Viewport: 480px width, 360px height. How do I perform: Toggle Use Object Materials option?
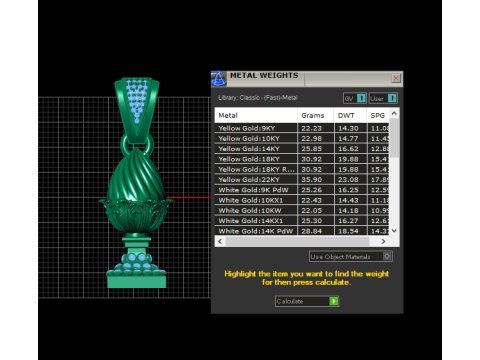(x=351, y=256)
